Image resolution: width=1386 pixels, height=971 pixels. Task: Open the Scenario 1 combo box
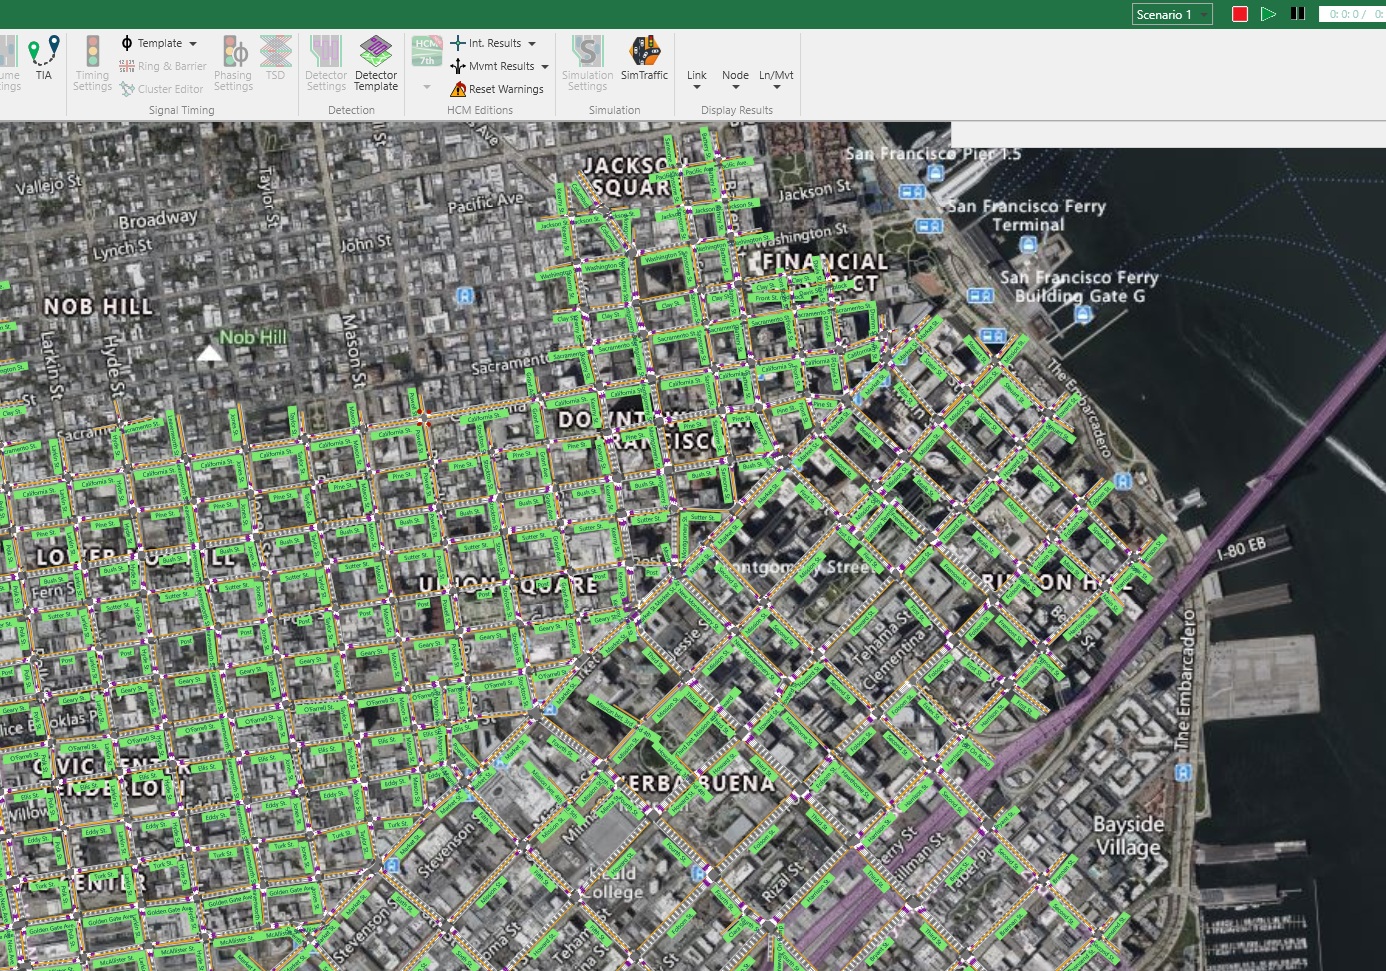click(x=1172, y=14)
